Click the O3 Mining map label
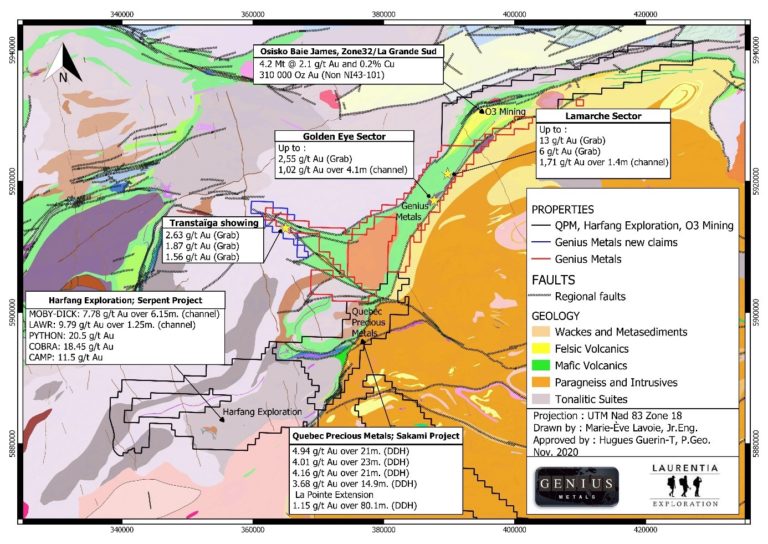Screen dimensions: 768x544 tap(505, 112)
